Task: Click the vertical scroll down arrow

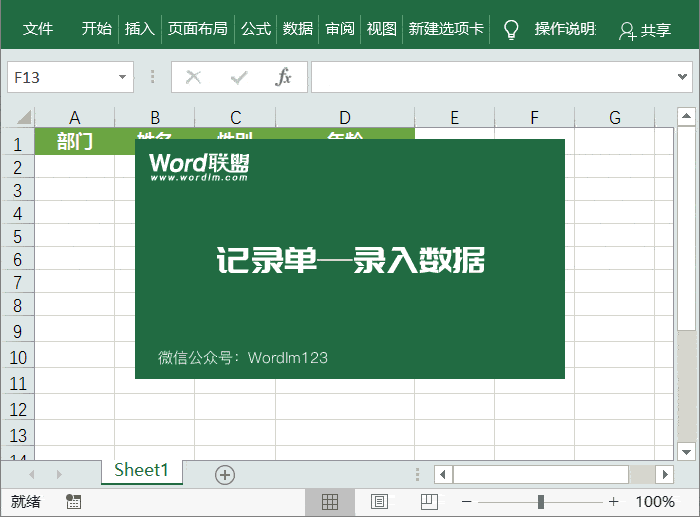Action: (x=686, y=451)
